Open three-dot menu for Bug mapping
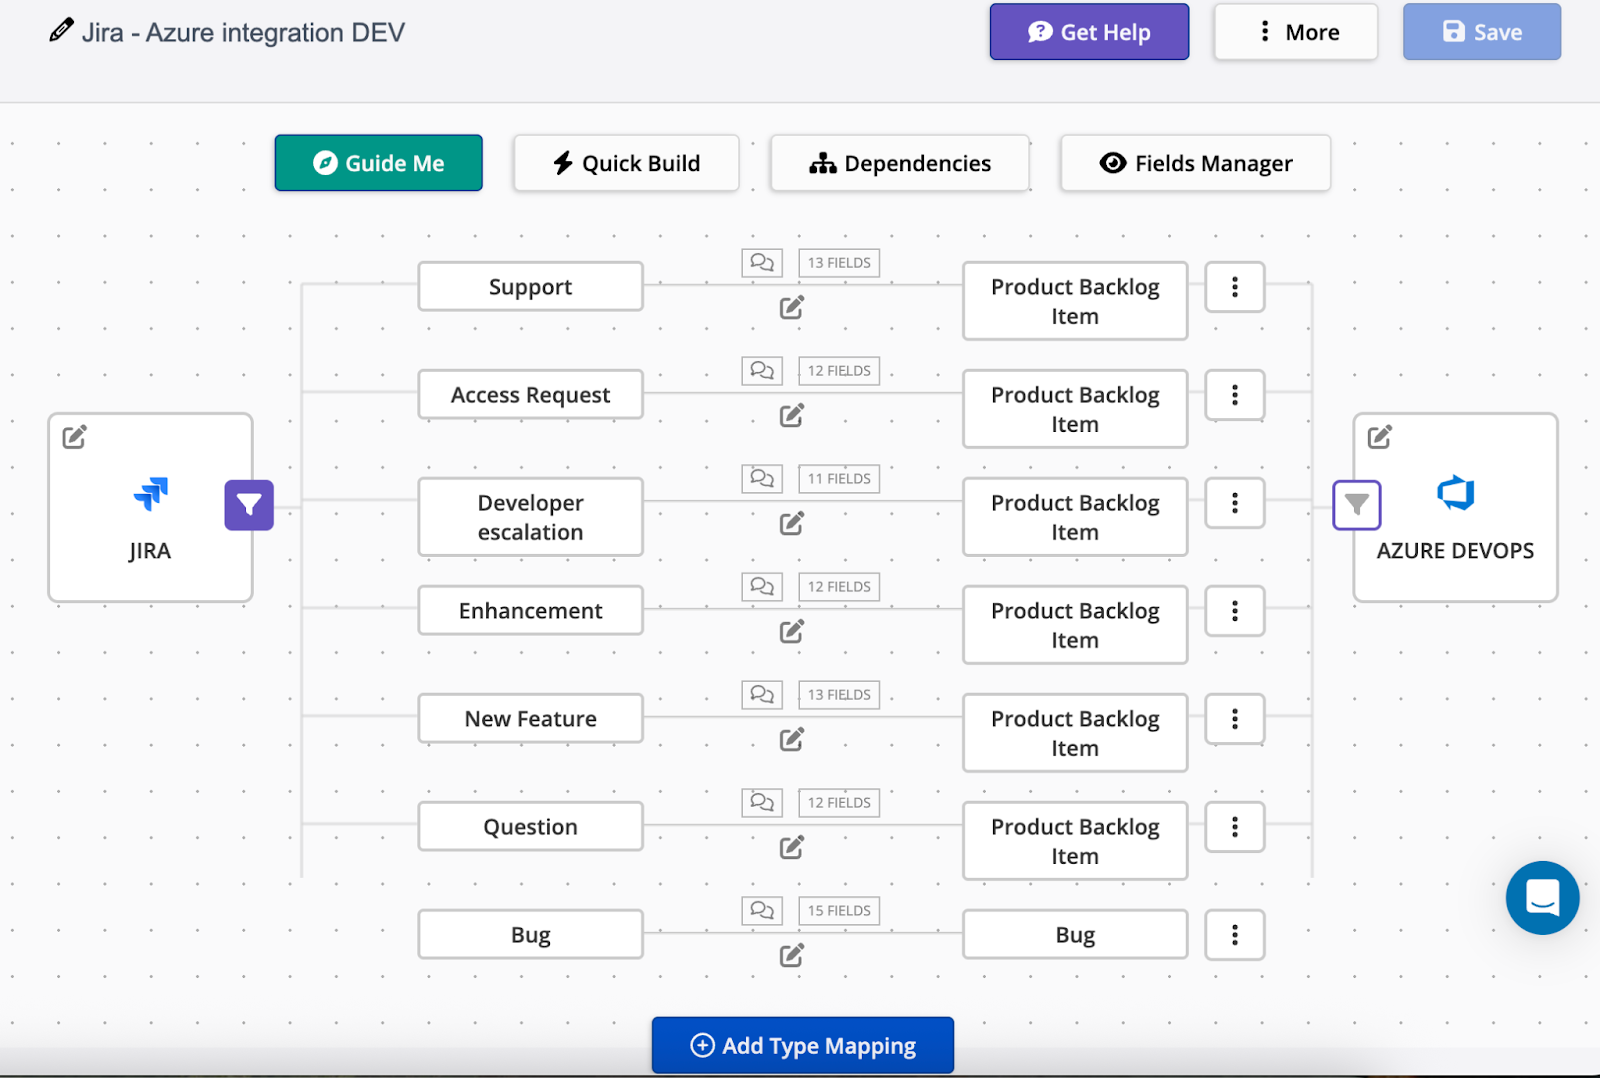This screenshot has width=1600, height=1078. click(x=1235, y=935)
